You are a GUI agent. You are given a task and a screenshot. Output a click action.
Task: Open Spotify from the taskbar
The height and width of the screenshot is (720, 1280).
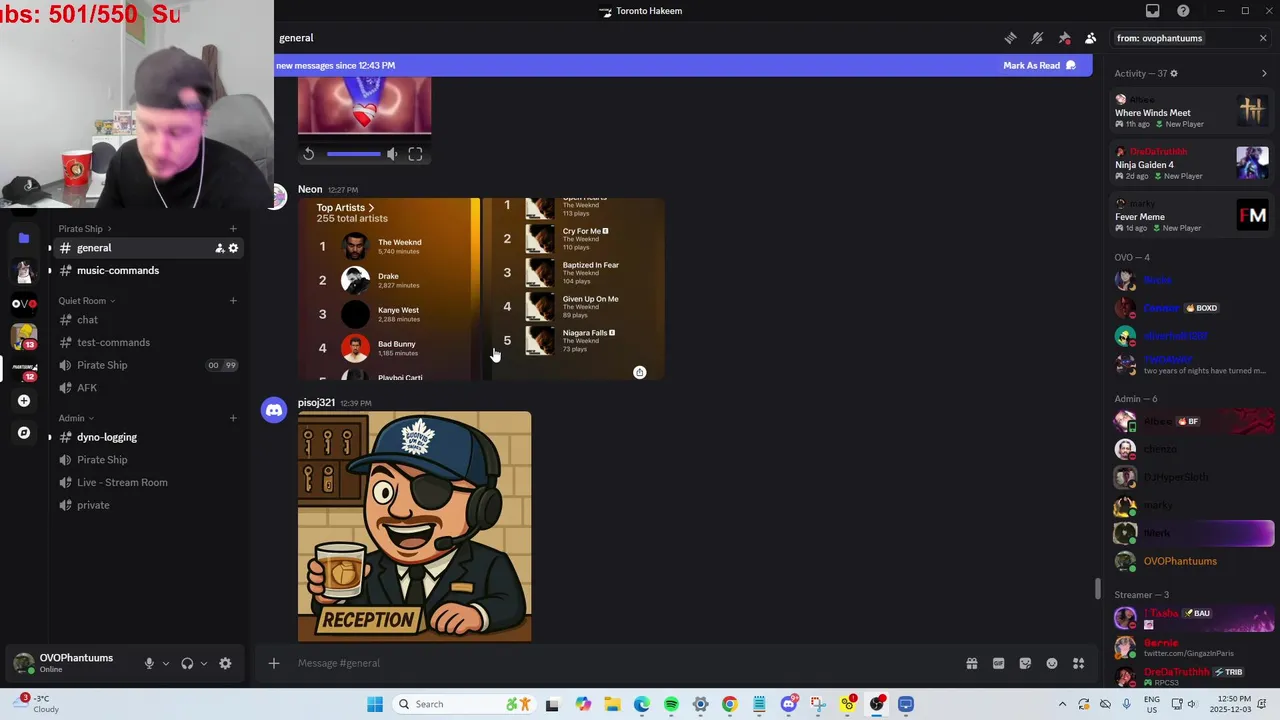tap(671, 704)
